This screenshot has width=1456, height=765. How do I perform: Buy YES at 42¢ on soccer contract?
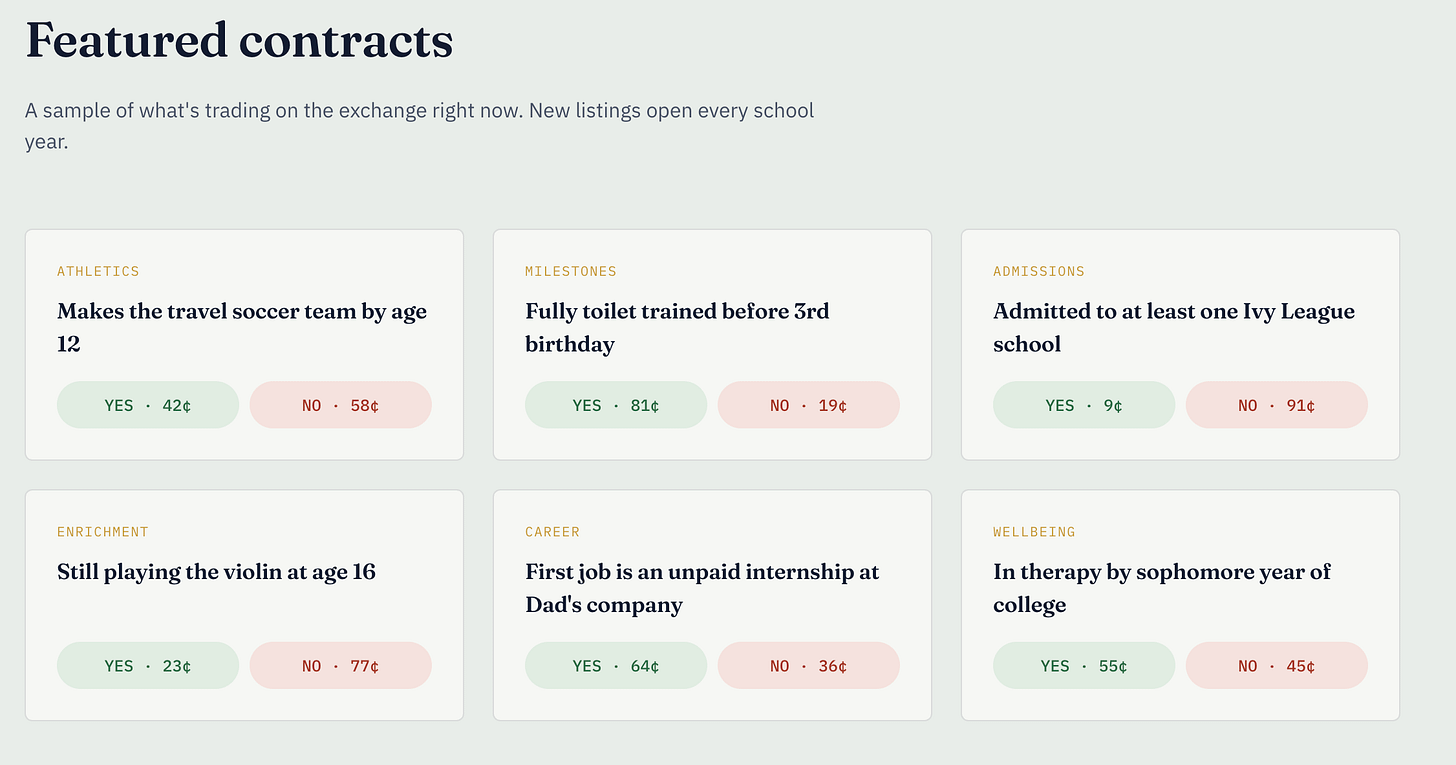148,405
